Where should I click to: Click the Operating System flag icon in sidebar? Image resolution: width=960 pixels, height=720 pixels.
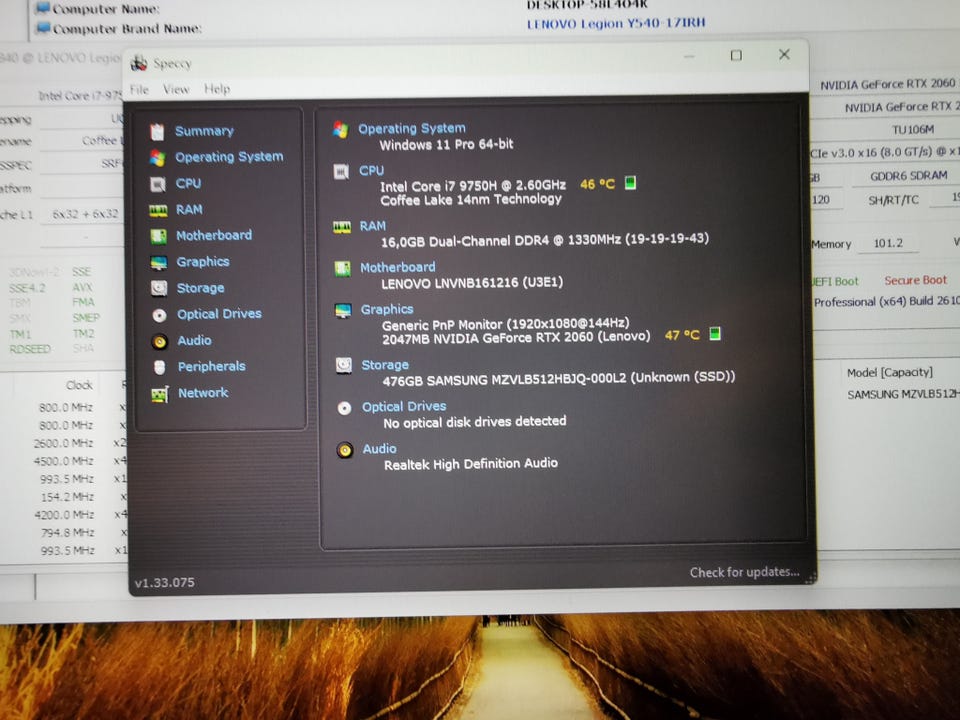(157, 157)
